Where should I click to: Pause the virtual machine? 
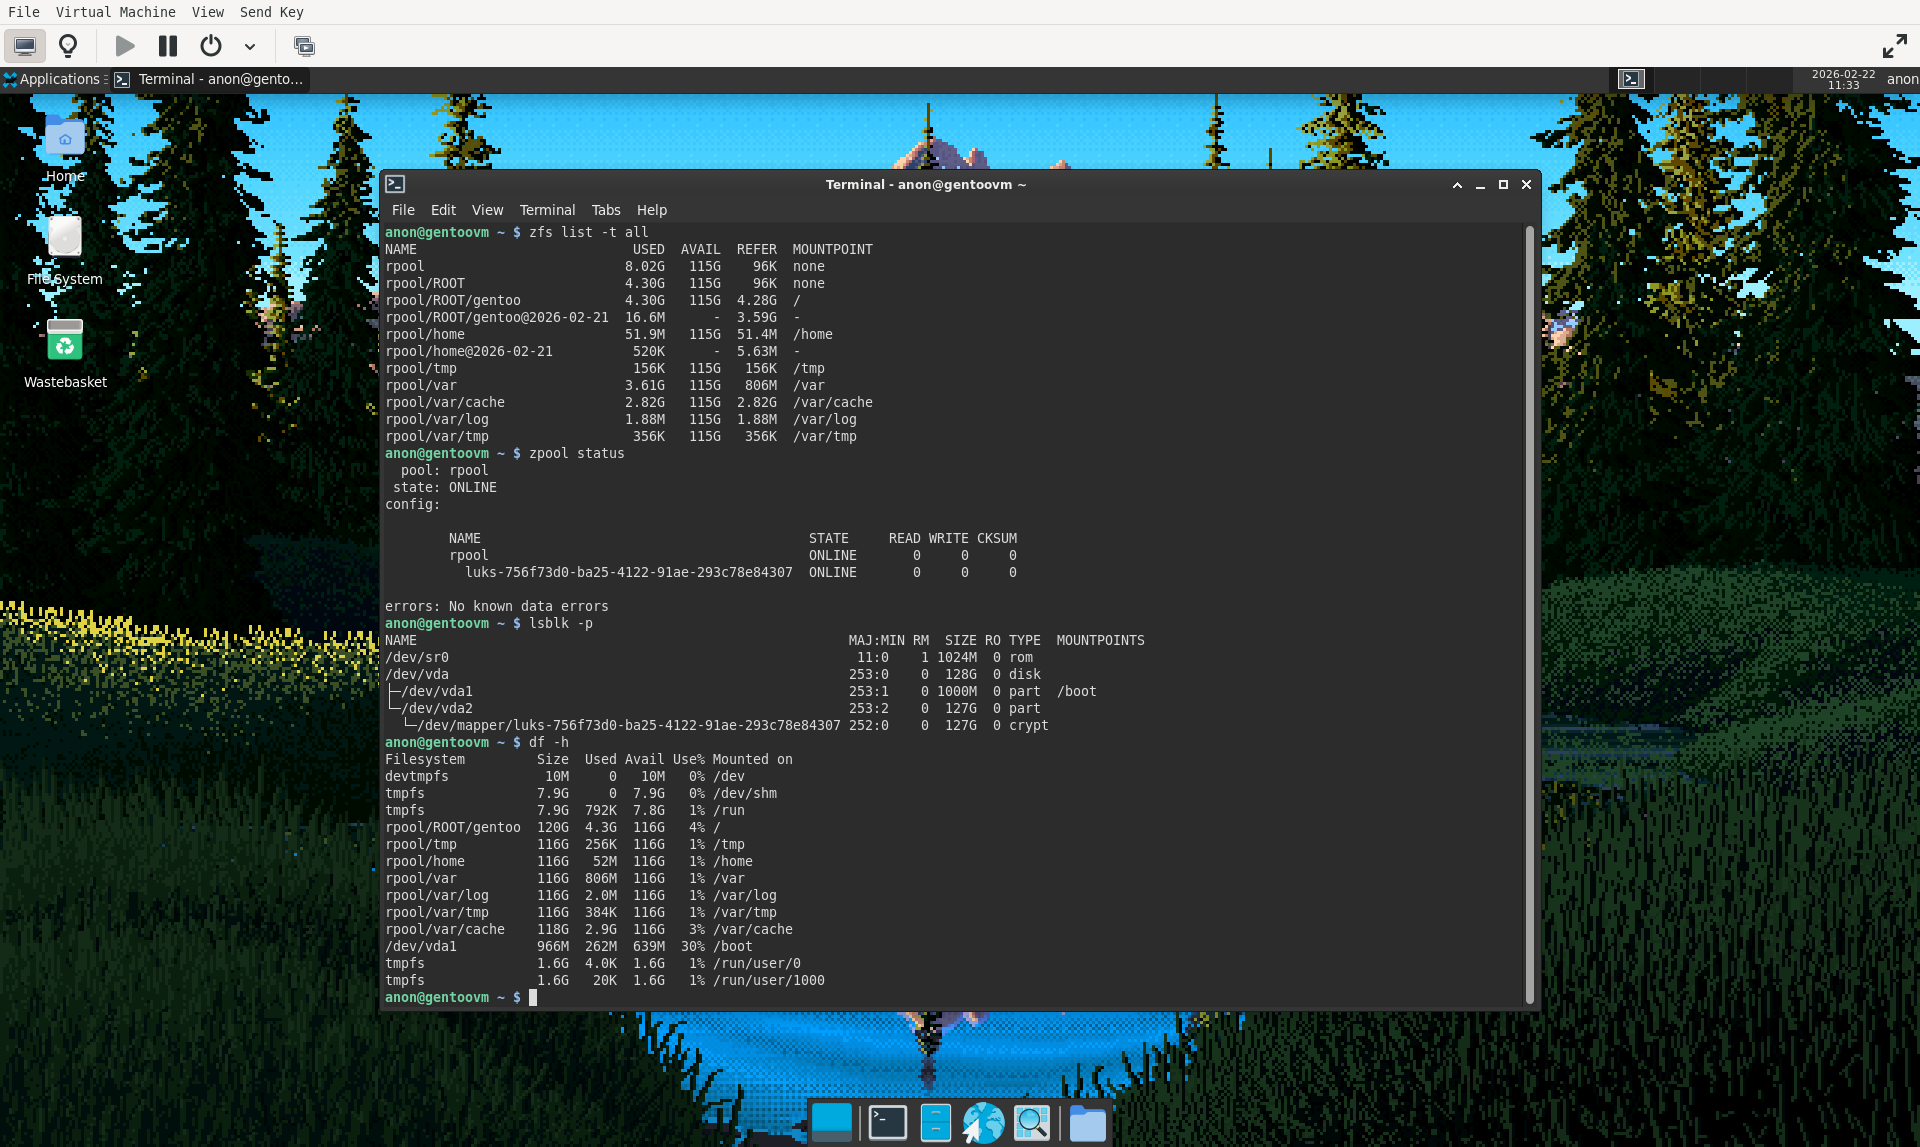point(167,46)
